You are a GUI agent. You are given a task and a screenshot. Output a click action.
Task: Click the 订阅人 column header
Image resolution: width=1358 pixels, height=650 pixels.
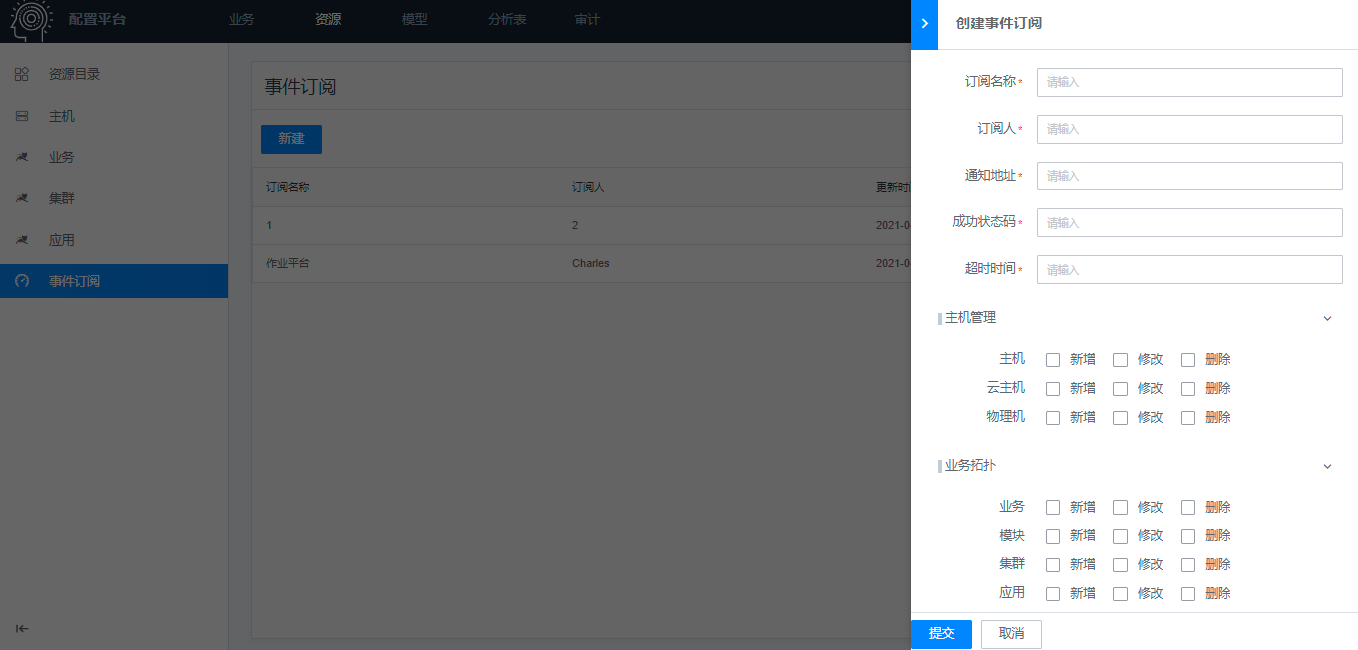(x=587, y=188)
